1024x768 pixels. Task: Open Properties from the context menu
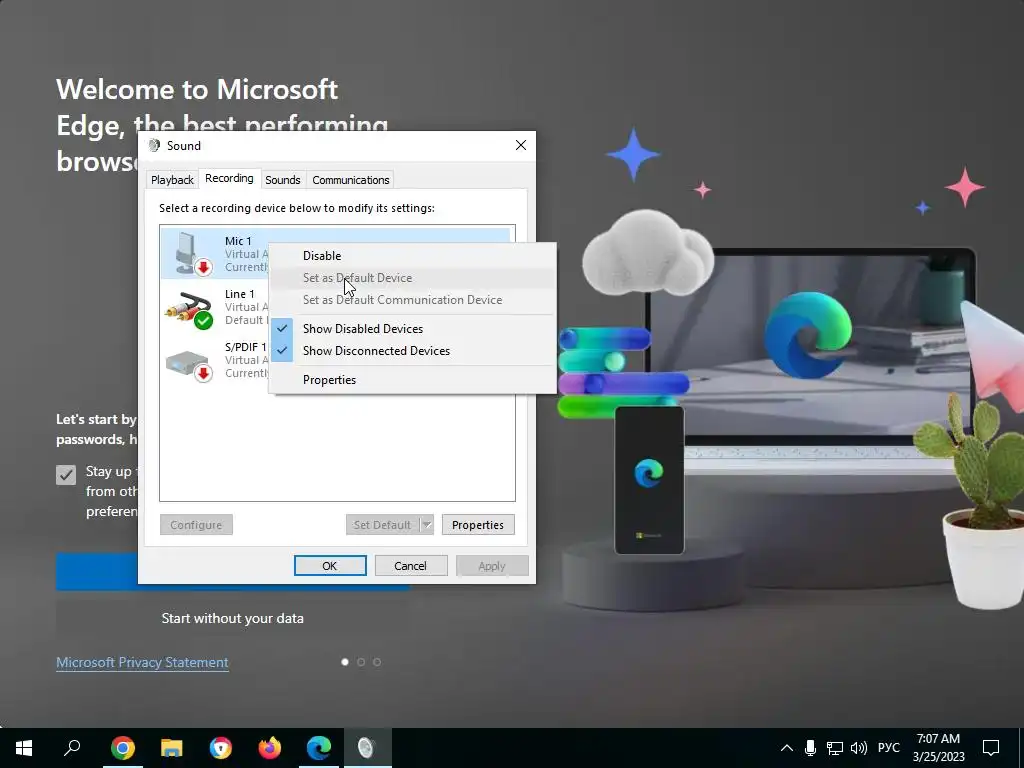[x=411, y=379]
